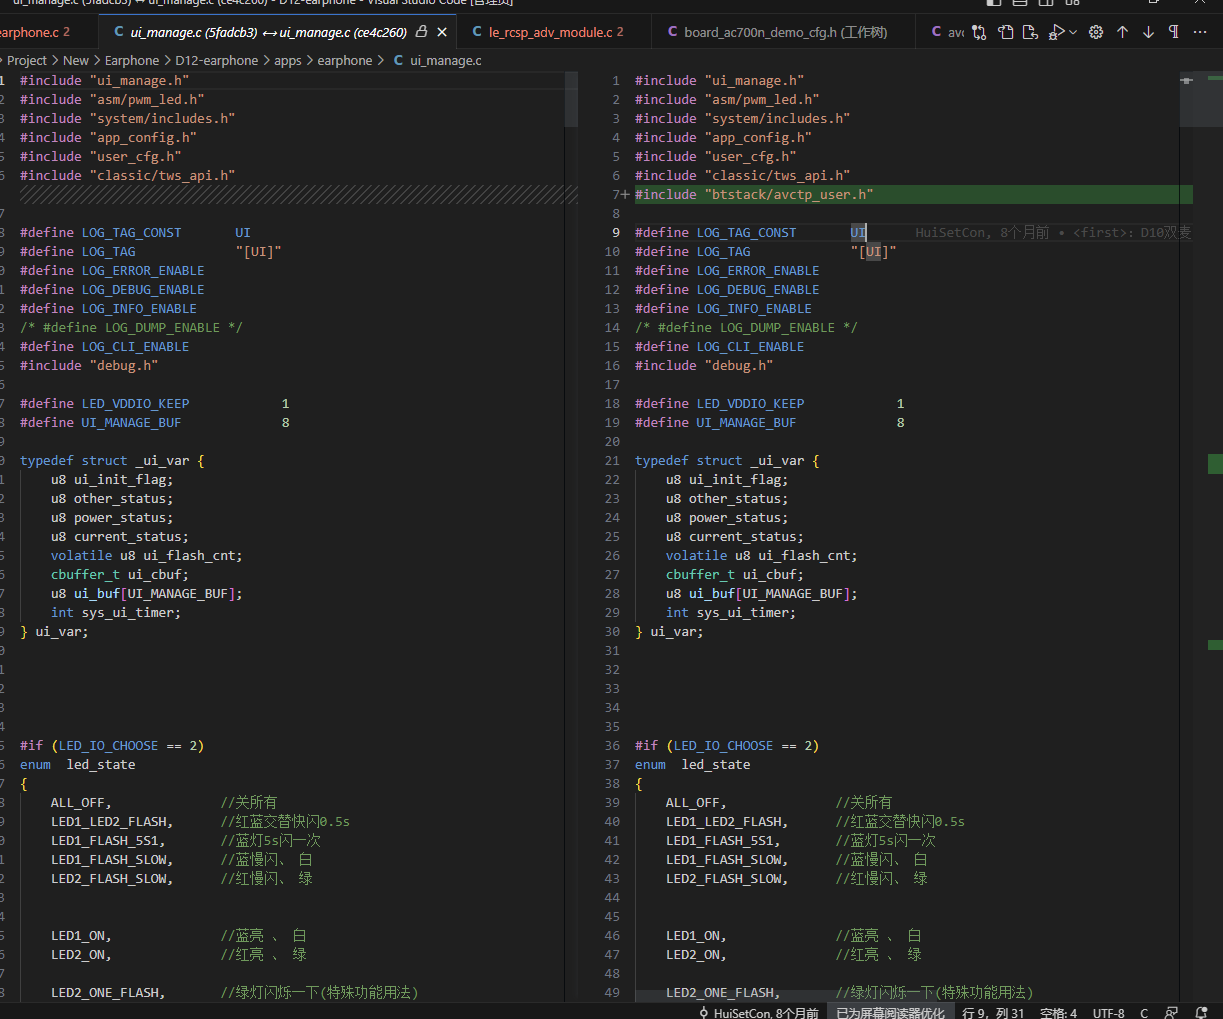Click '#include "debug.h"' in right pane
The width and height of the screenshot is (1223, 1019).
704,365
